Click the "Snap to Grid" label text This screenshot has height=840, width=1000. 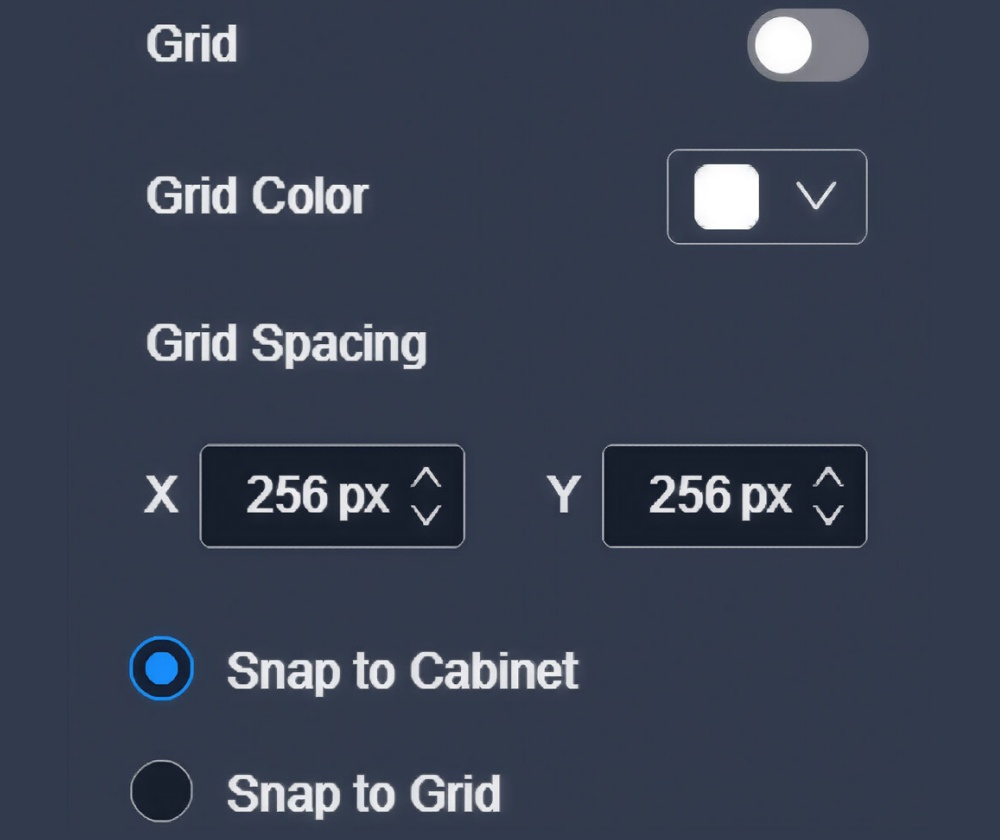click(363, 794)
